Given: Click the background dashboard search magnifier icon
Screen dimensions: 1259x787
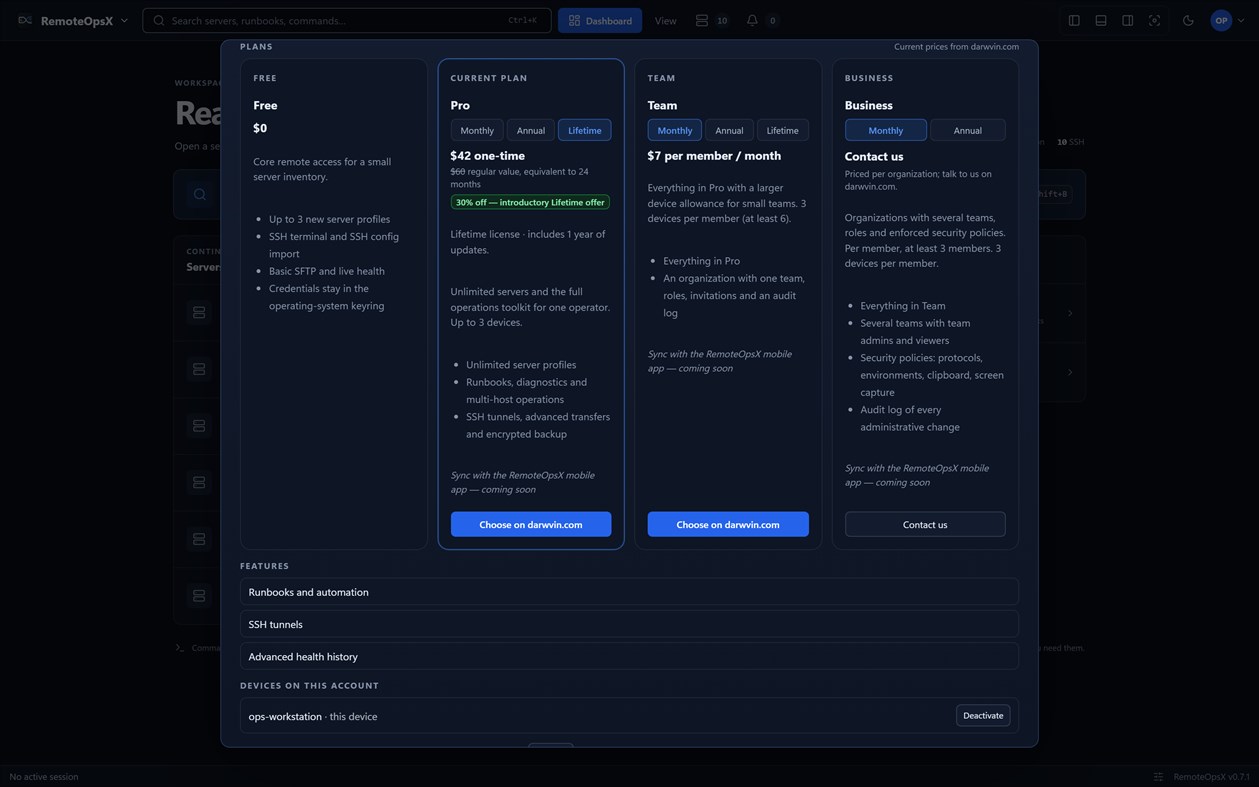Looking at the screenshot, I should tap(200, 194).
